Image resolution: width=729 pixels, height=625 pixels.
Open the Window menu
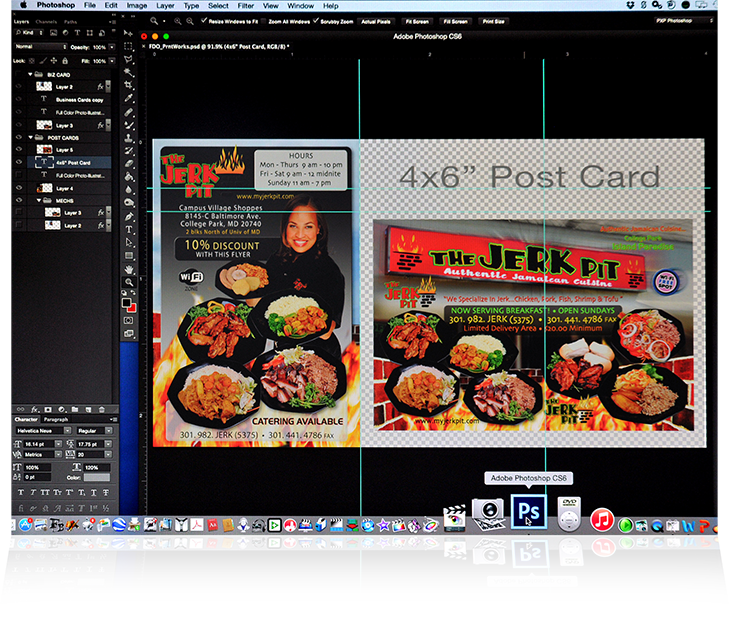(300, 6)
